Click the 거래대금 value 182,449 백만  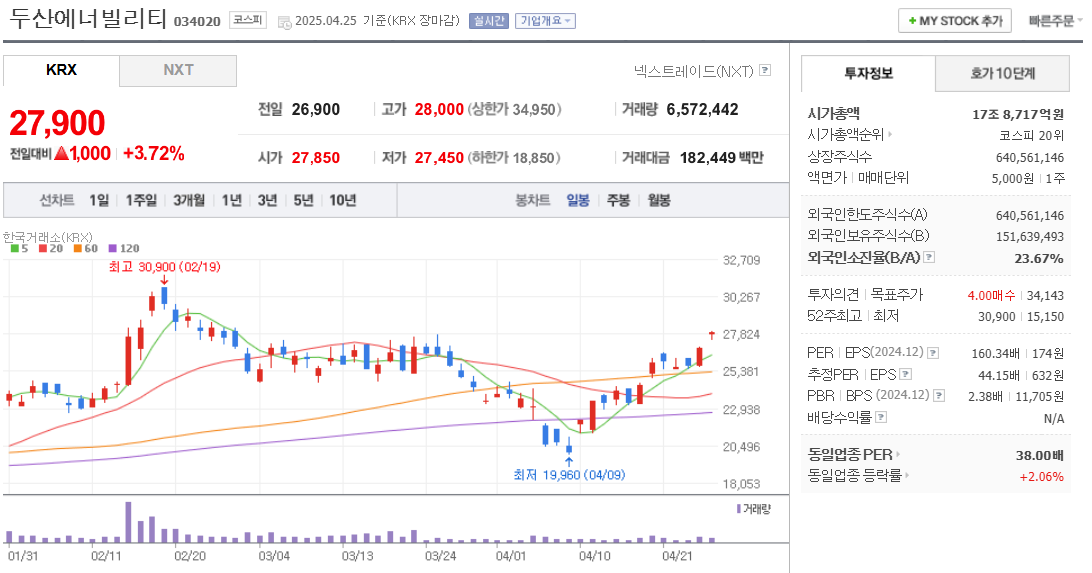pos(722,158)
